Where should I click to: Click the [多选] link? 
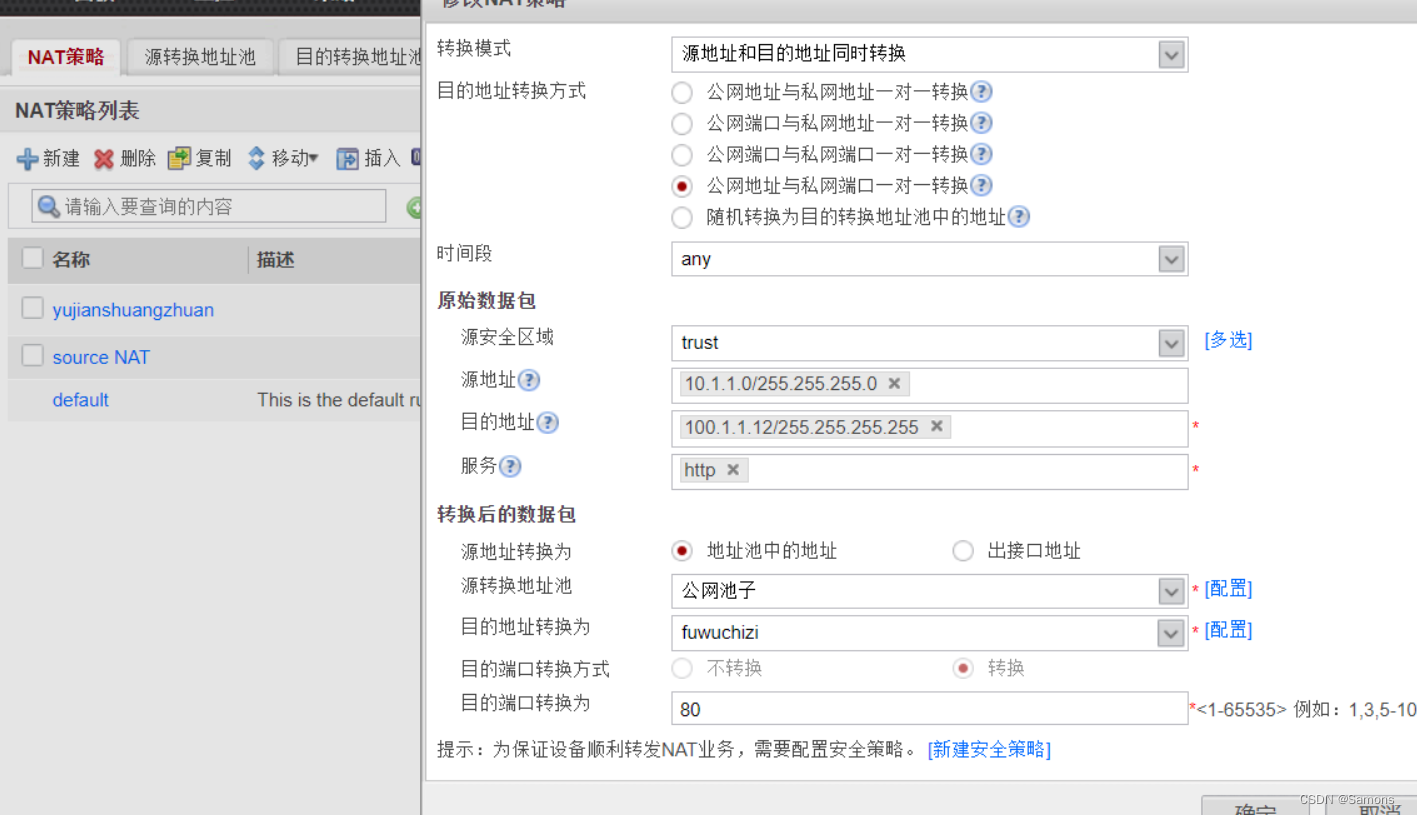(x=1228, y=340)
